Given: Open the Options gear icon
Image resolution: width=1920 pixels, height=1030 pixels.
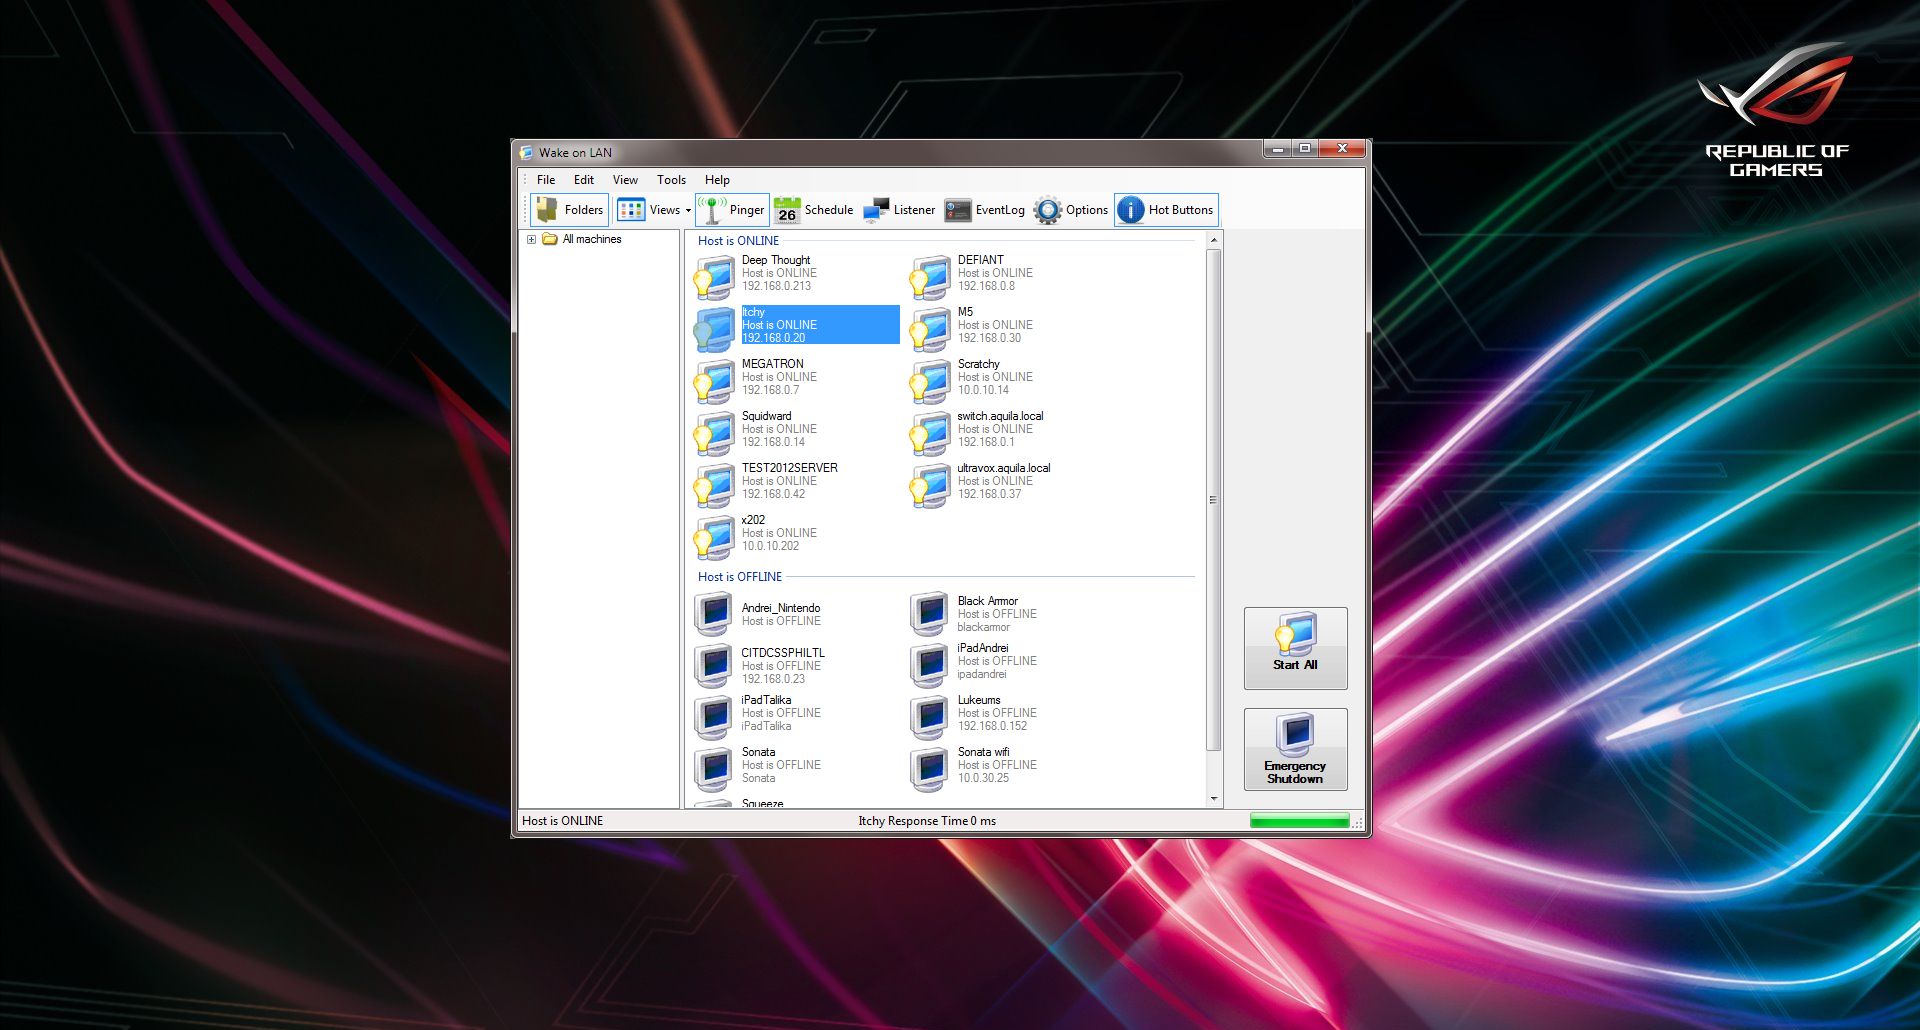Looking at the screenshot, I should pos(1048,210).
